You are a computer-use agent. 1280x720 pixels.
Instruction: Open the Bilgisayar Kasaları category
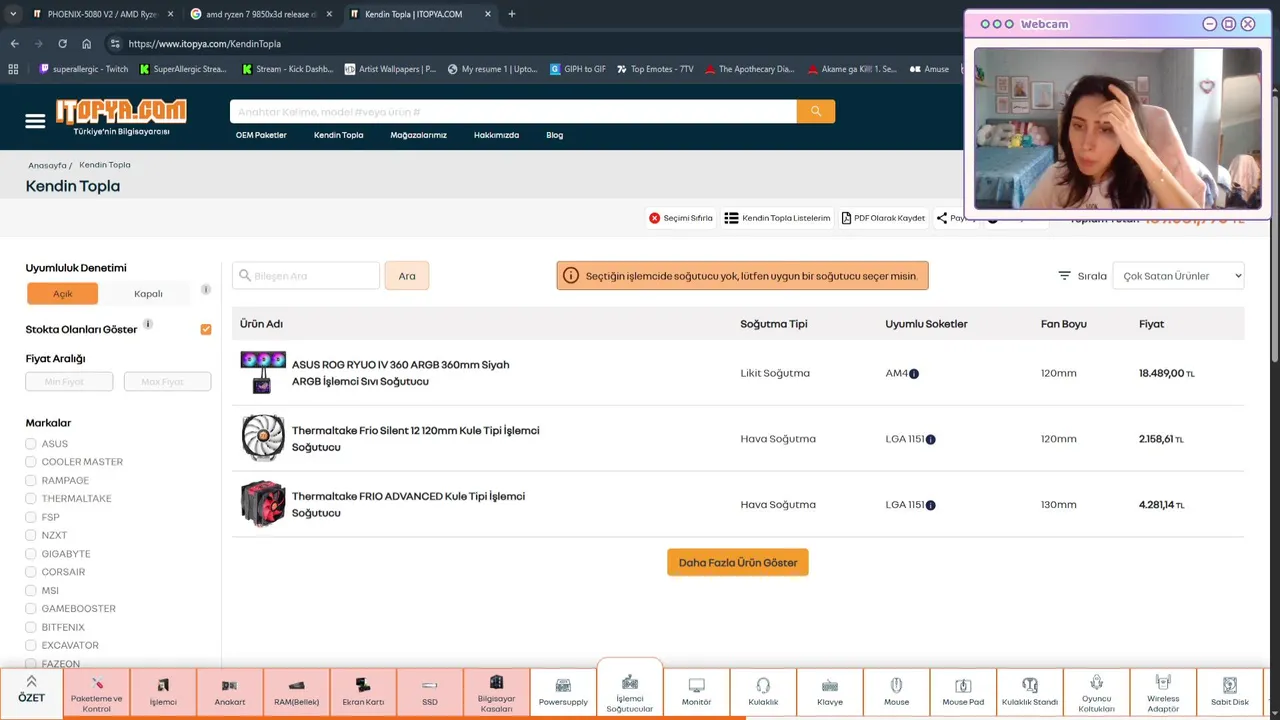tap(496, 693)
